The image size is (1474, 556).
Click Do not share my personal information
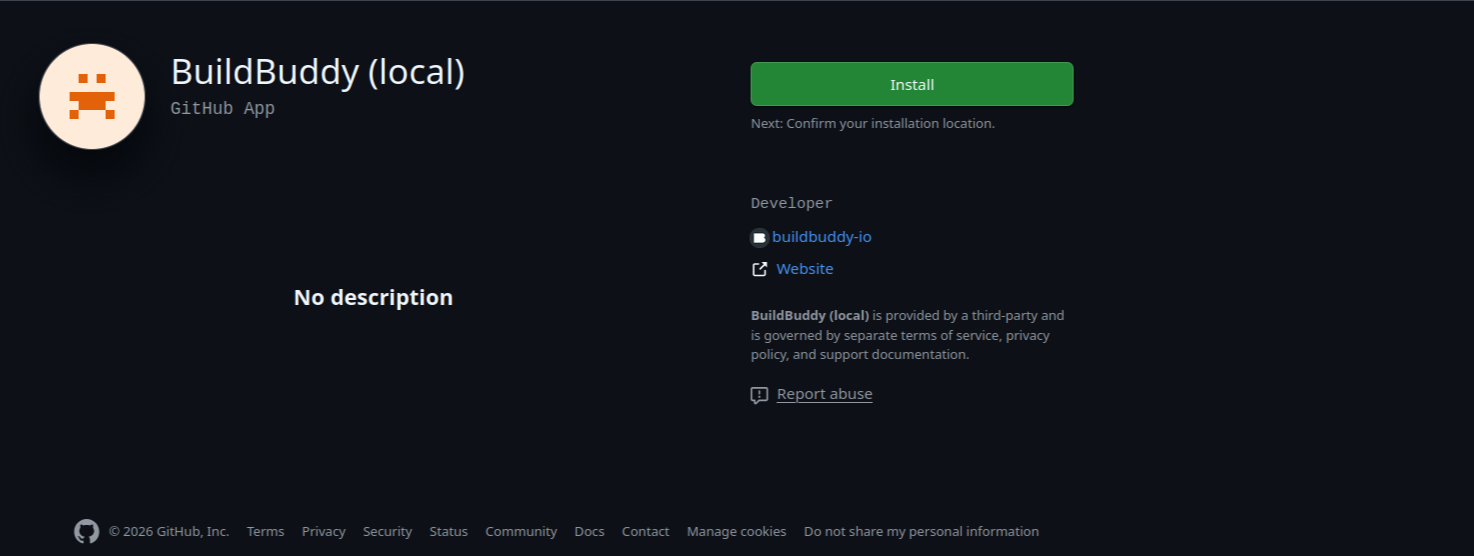coord(921,531)
